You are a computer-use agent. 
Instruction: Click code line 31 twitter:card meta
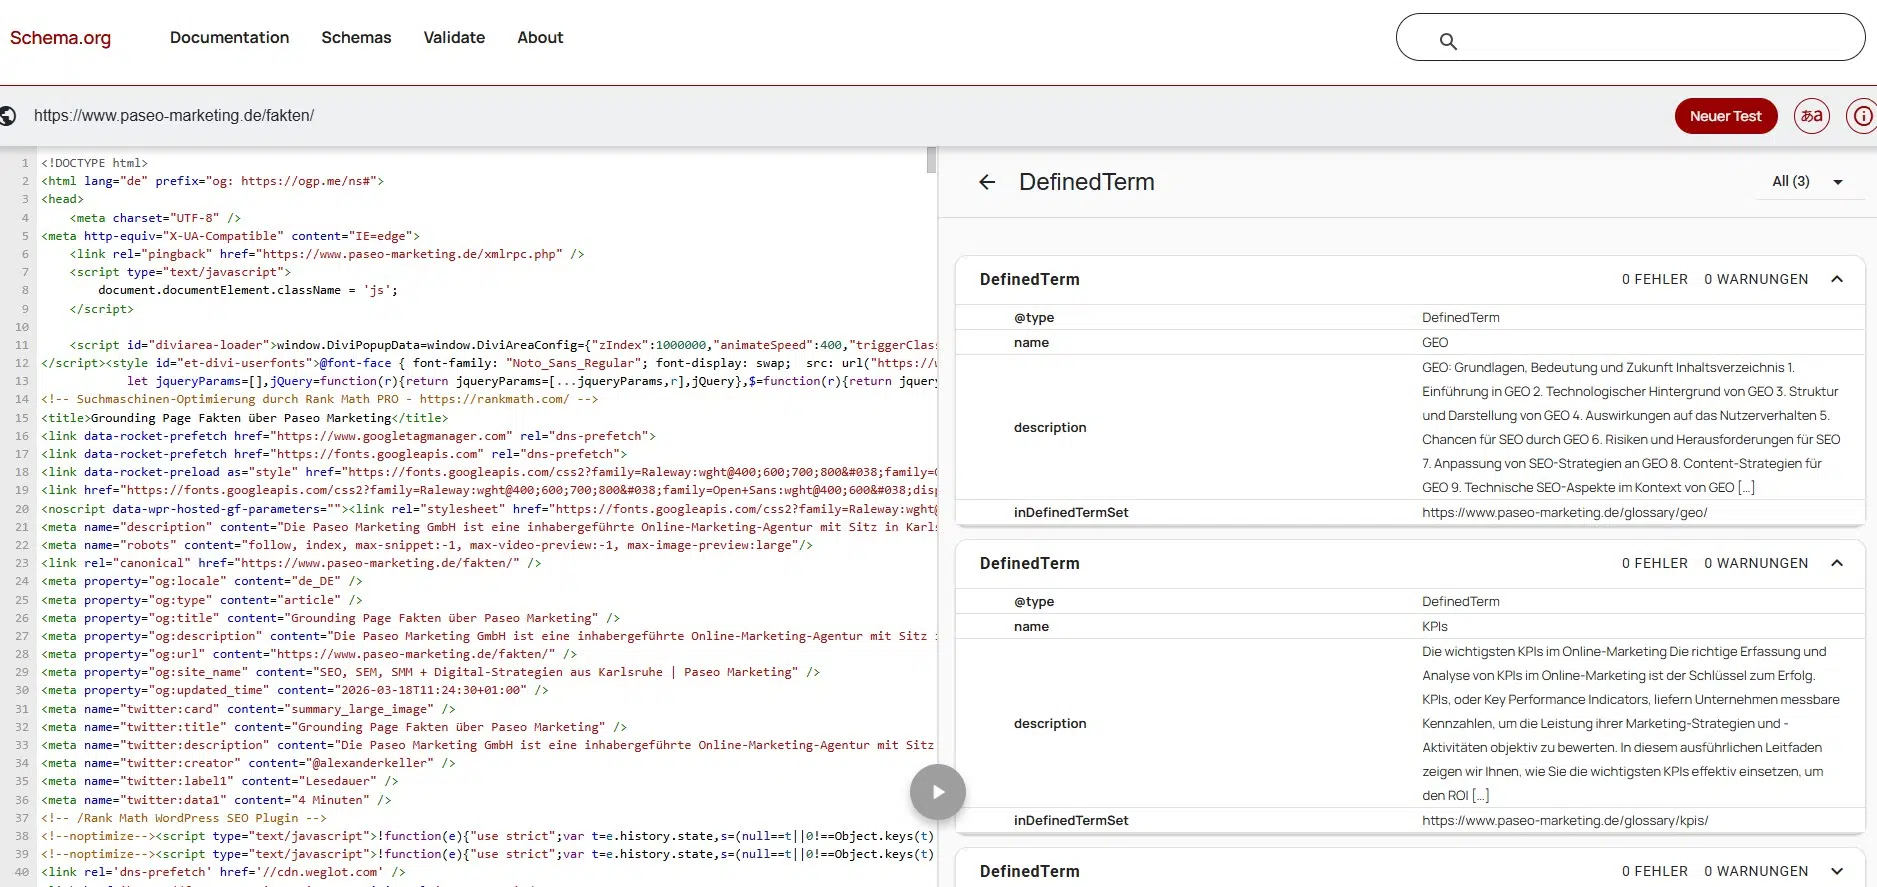point(248,709)
